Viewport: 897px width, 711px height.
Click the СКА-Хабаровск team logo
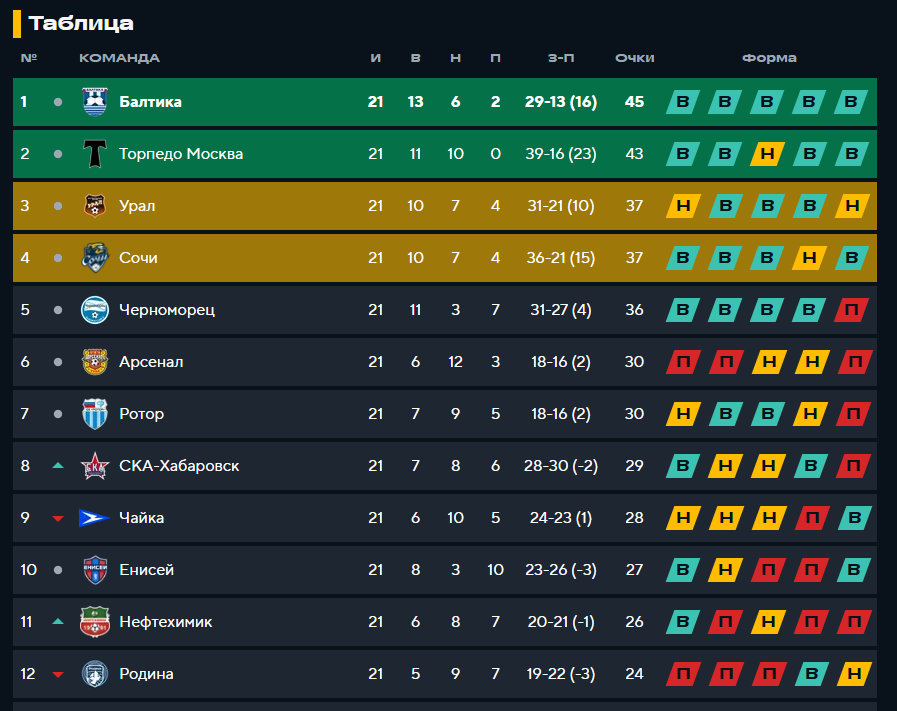click(95, 466)
